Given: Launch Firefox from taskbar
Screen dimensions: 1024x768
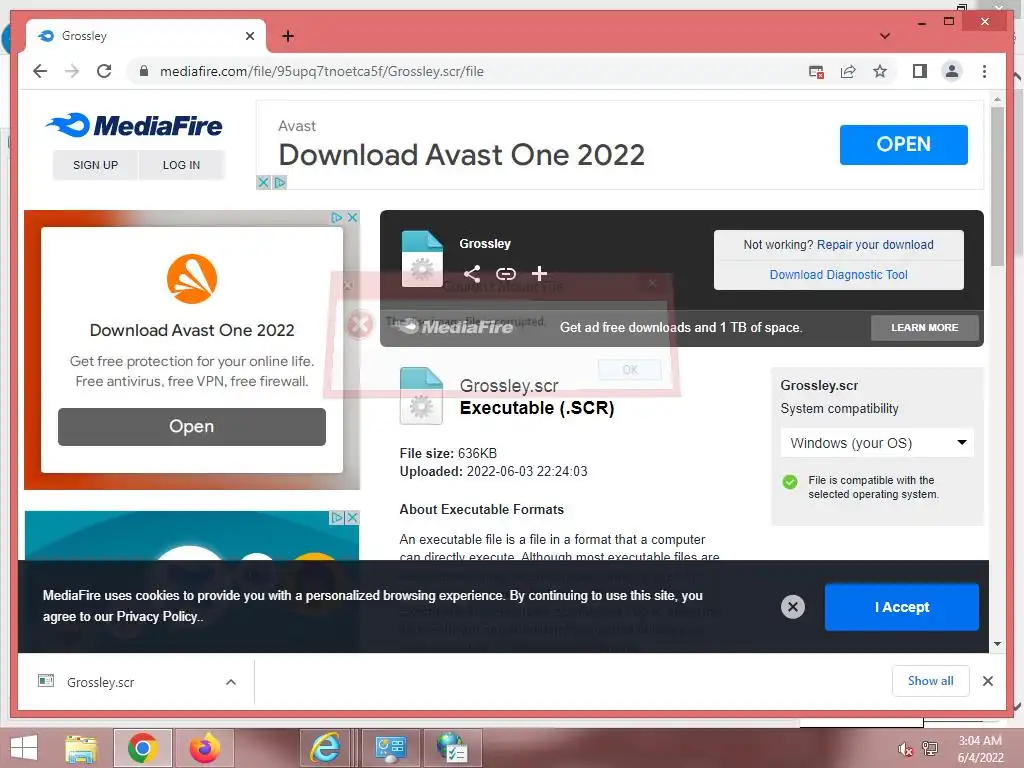Looking at the screenshot, I should tap(204, 748).
